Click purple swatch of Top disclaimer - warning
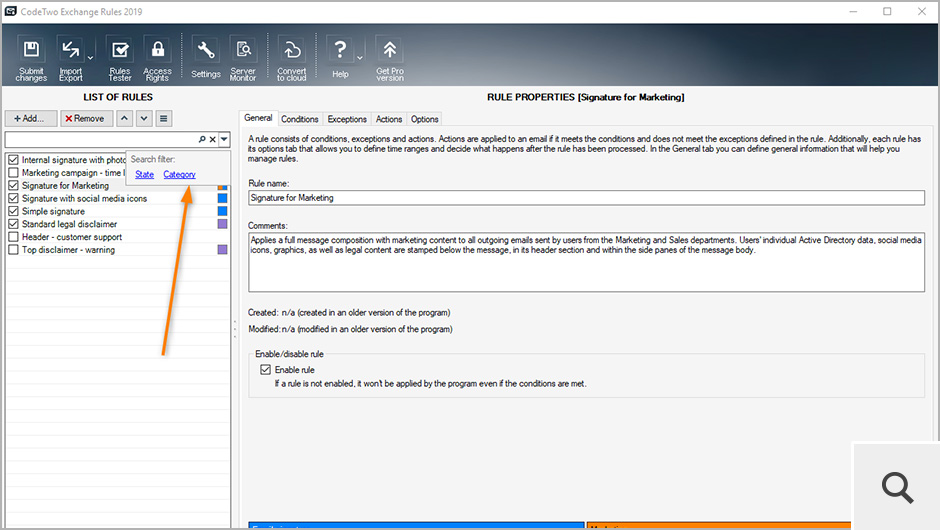940x530 pixels. pos(222,249)
